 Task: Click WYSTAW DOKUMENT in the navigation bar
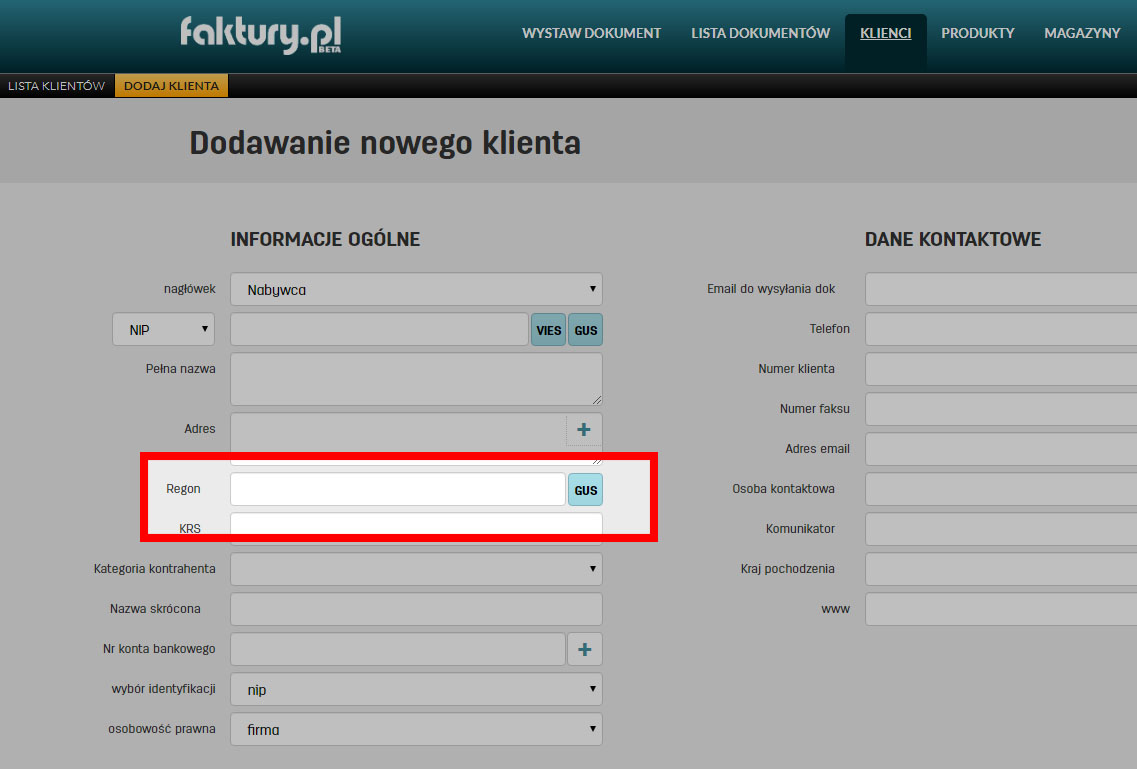click(591, 33)
